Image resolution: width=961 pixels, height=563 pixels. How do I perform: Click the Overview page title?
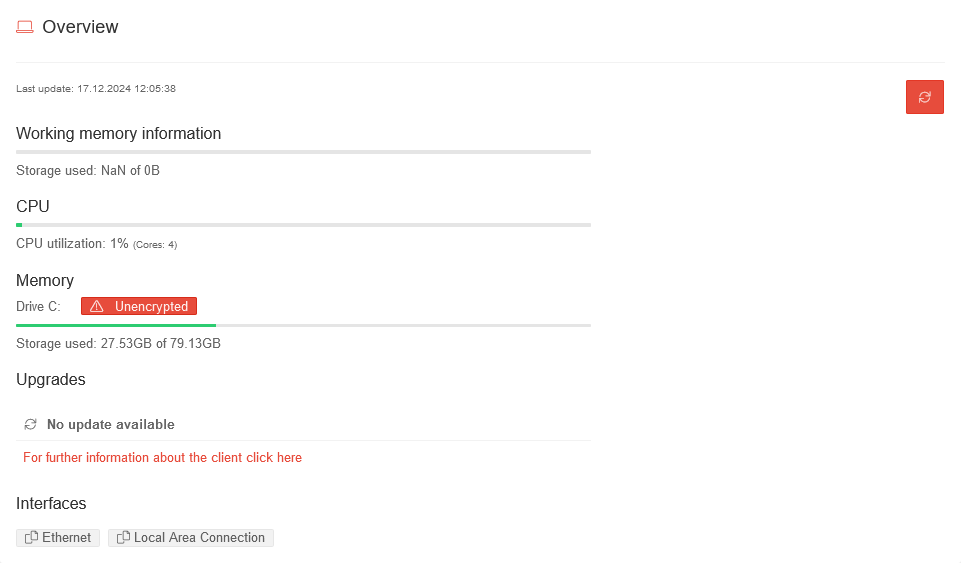80,27
